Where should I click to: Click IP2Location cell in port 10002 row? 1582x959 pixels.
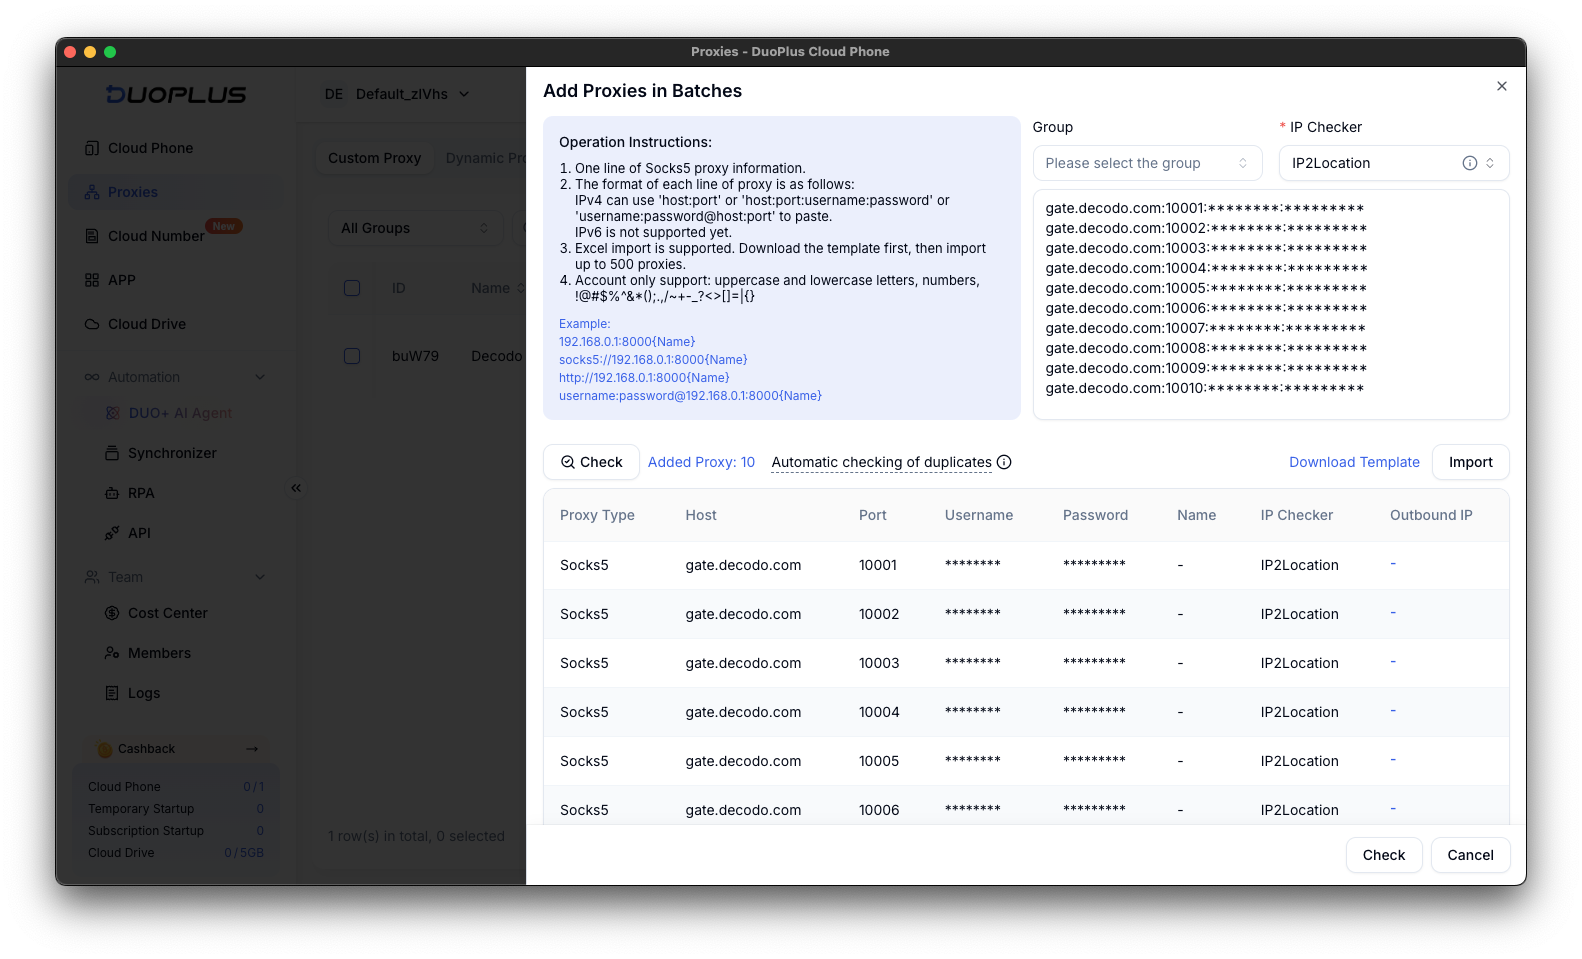pos(1299,614)
